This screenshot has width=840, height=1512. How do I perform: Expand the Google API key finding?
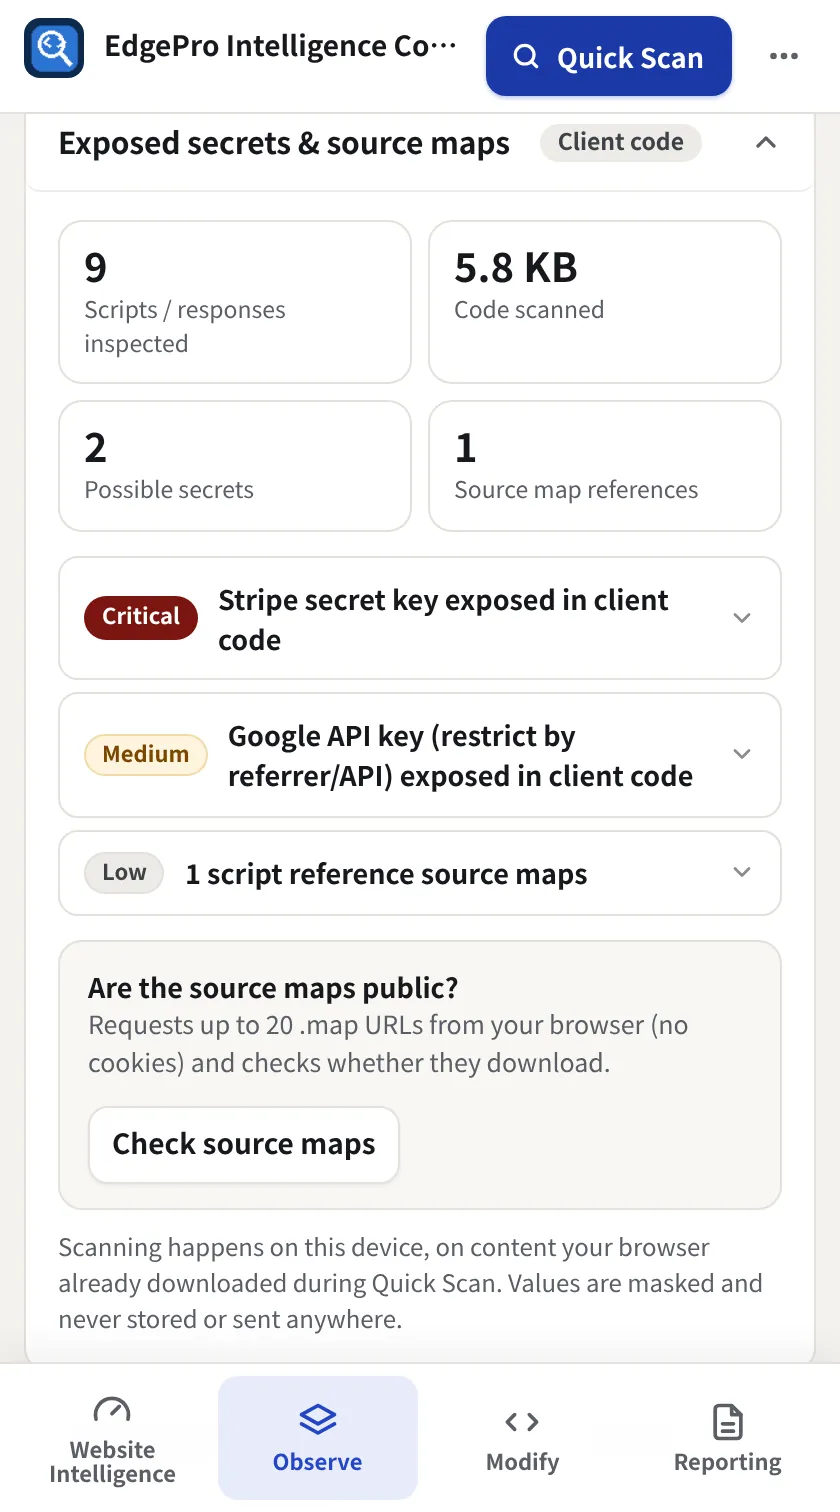pos(420,755)
